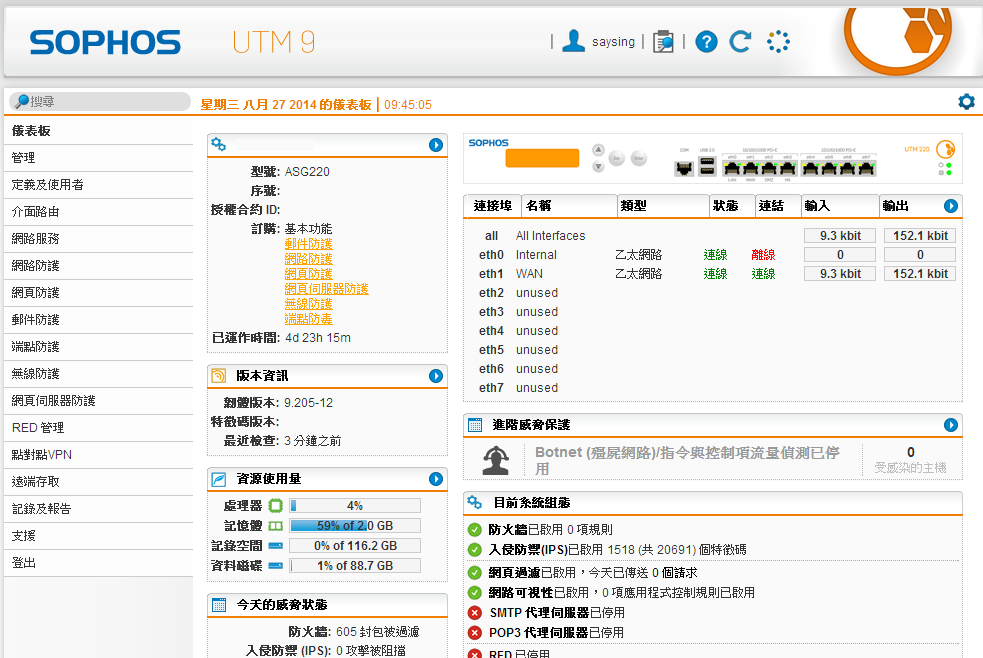Expand the interfaces table arrow beside 輸出
Screen dimensions: 983x658
(x=950, y=206)
